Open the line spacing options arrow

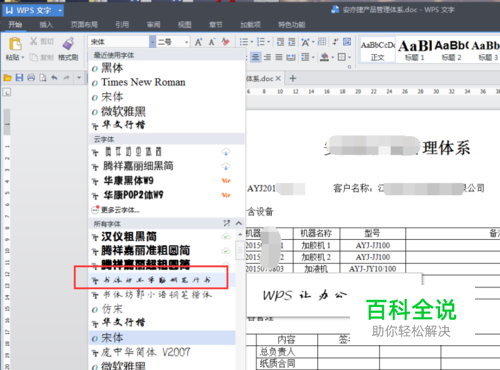click(313, 57)
